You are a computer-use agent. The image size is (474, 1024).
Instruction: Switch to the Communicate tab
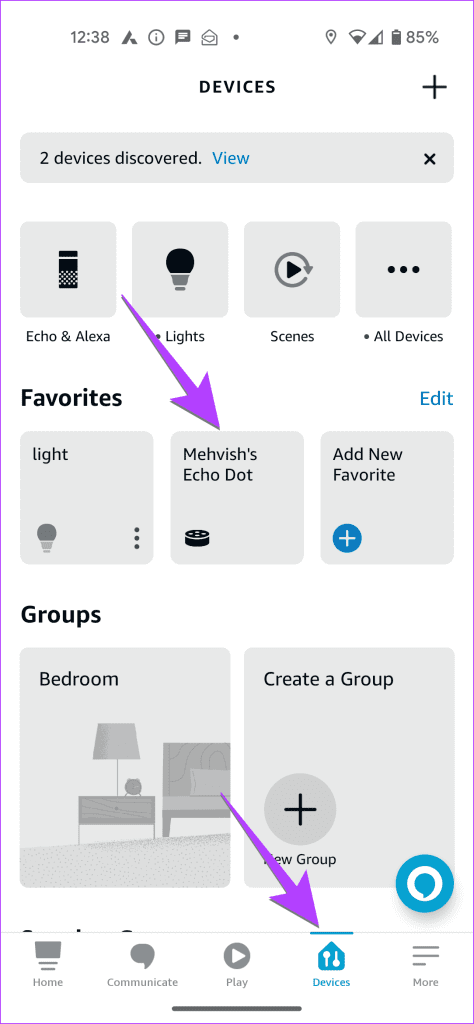pos(142,965)
